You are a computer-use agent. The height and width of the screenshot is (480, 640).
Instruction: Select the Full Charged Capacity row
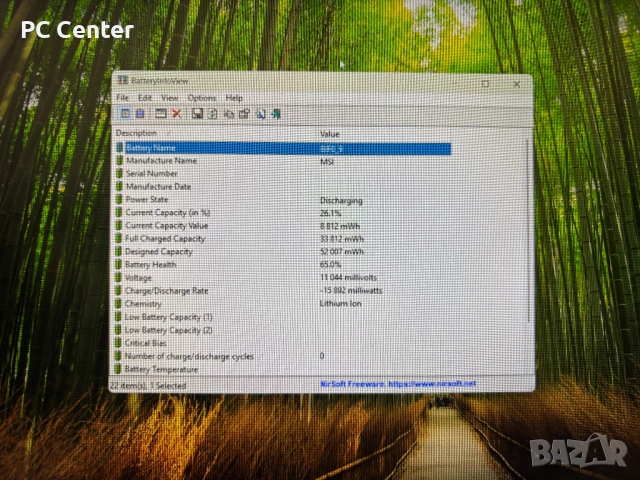coord(165,239)
